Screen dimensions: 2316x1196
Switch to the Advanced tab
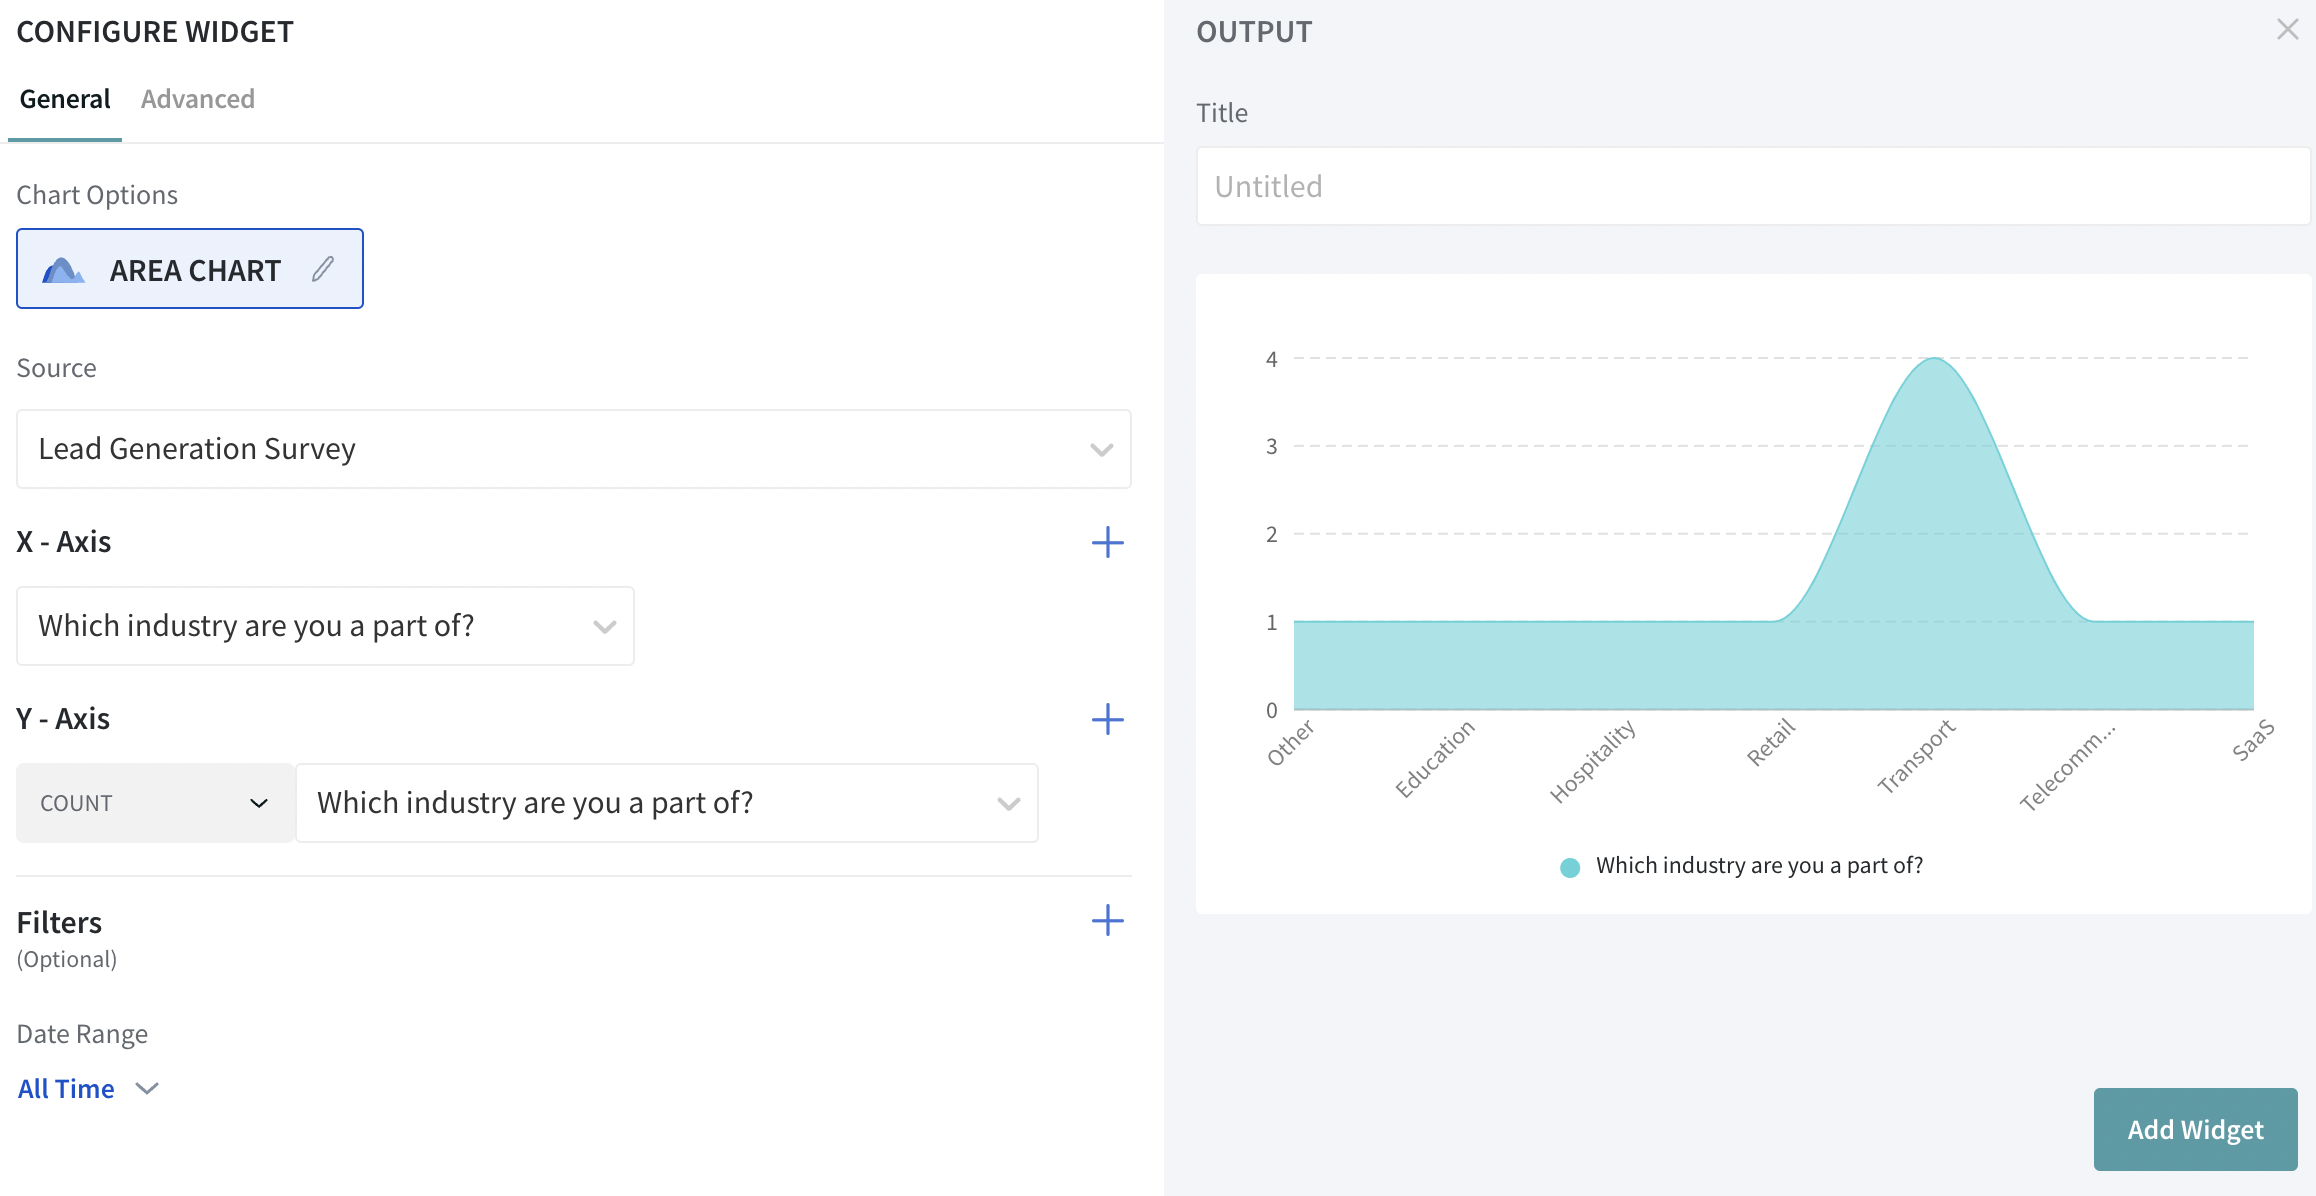pyautogui.click(x=198, y=99)
